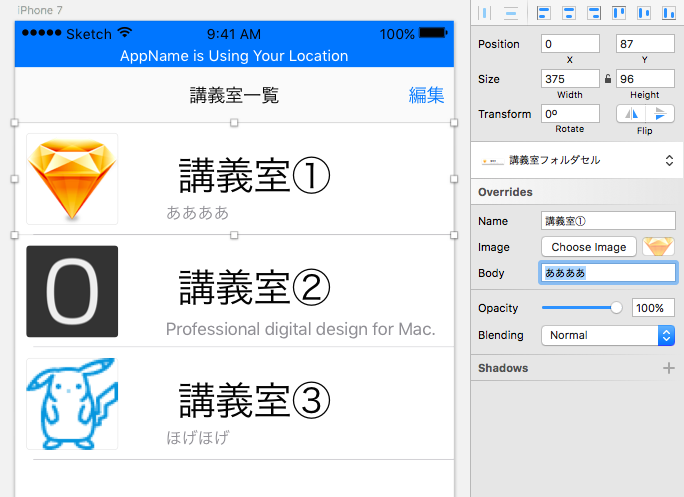The width and height of the screenshot is (684, 497).
Task: Click the Name override field
Action: pyautogui.click(x=608, y=221)
